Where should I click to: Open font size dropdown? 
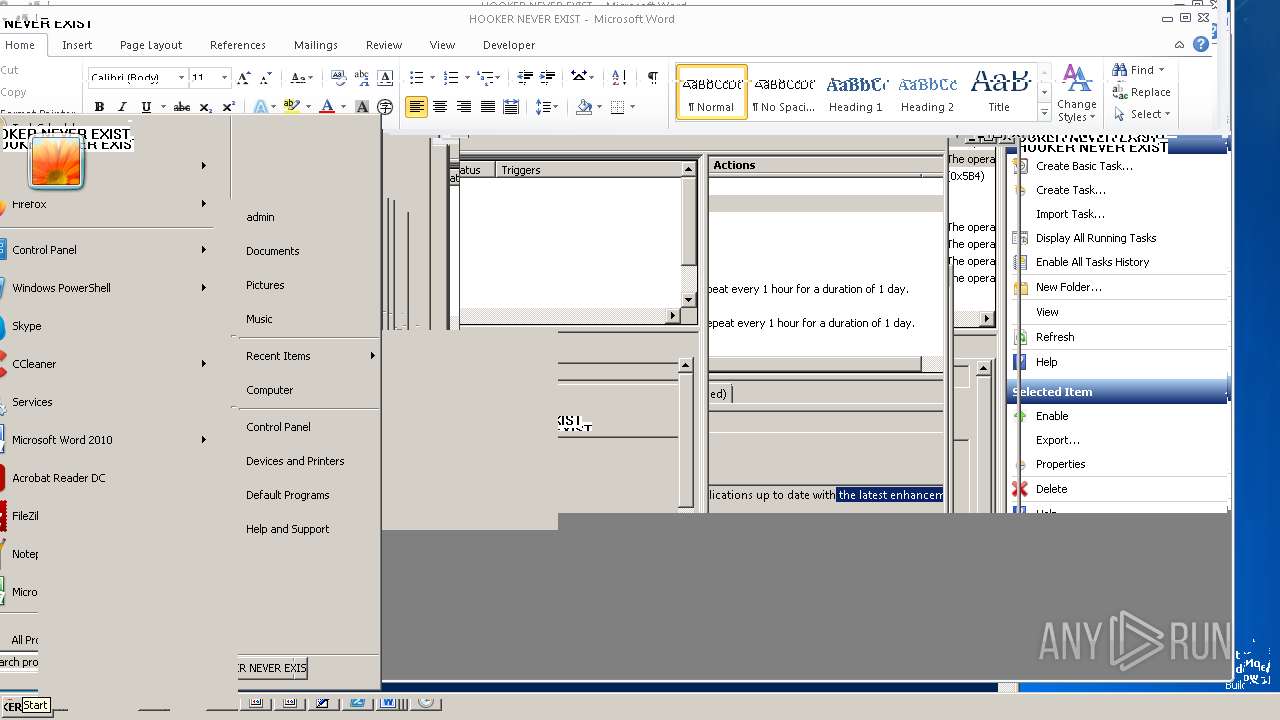tap(224, 77)
